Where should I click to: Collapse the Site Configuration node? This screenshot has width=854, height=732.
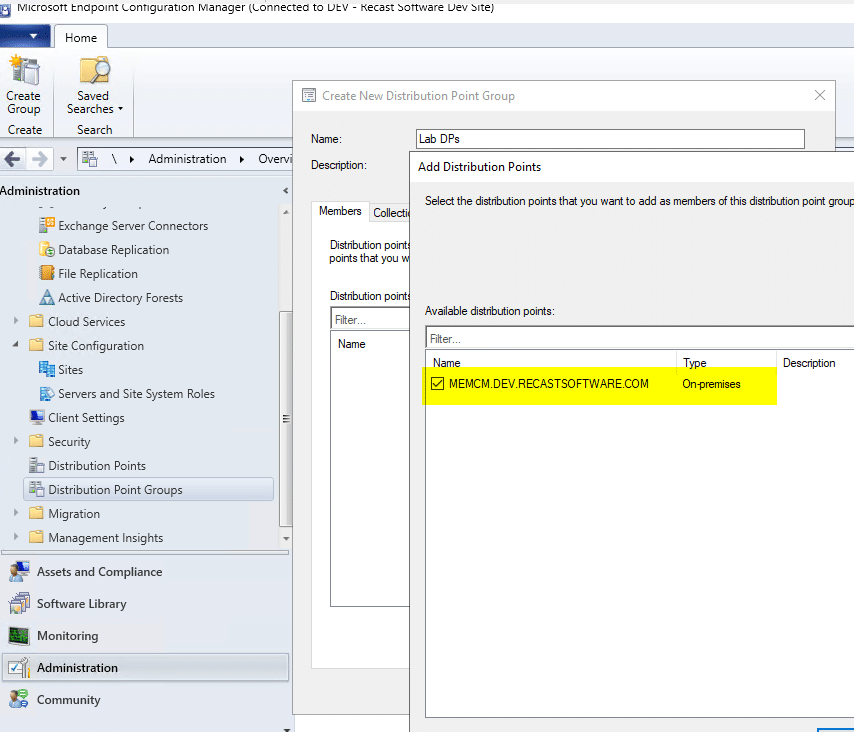coord(17,345)
